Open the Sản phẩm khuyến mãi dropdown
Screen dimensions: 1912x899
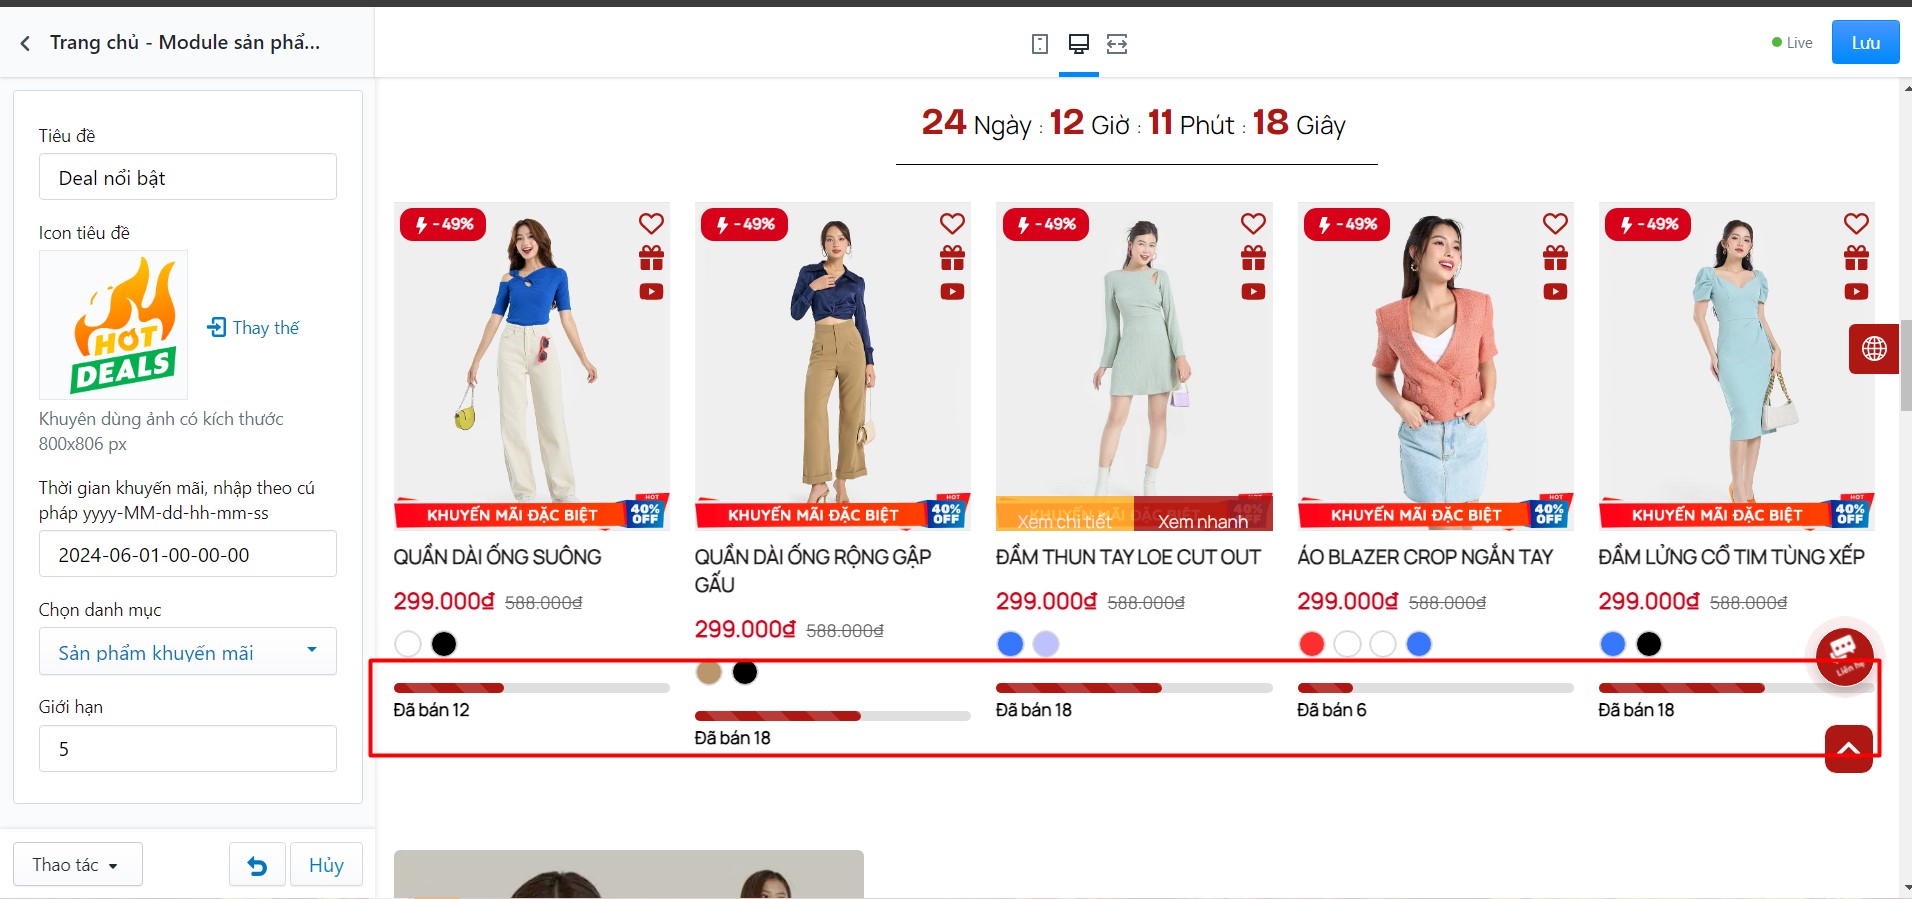188,652
